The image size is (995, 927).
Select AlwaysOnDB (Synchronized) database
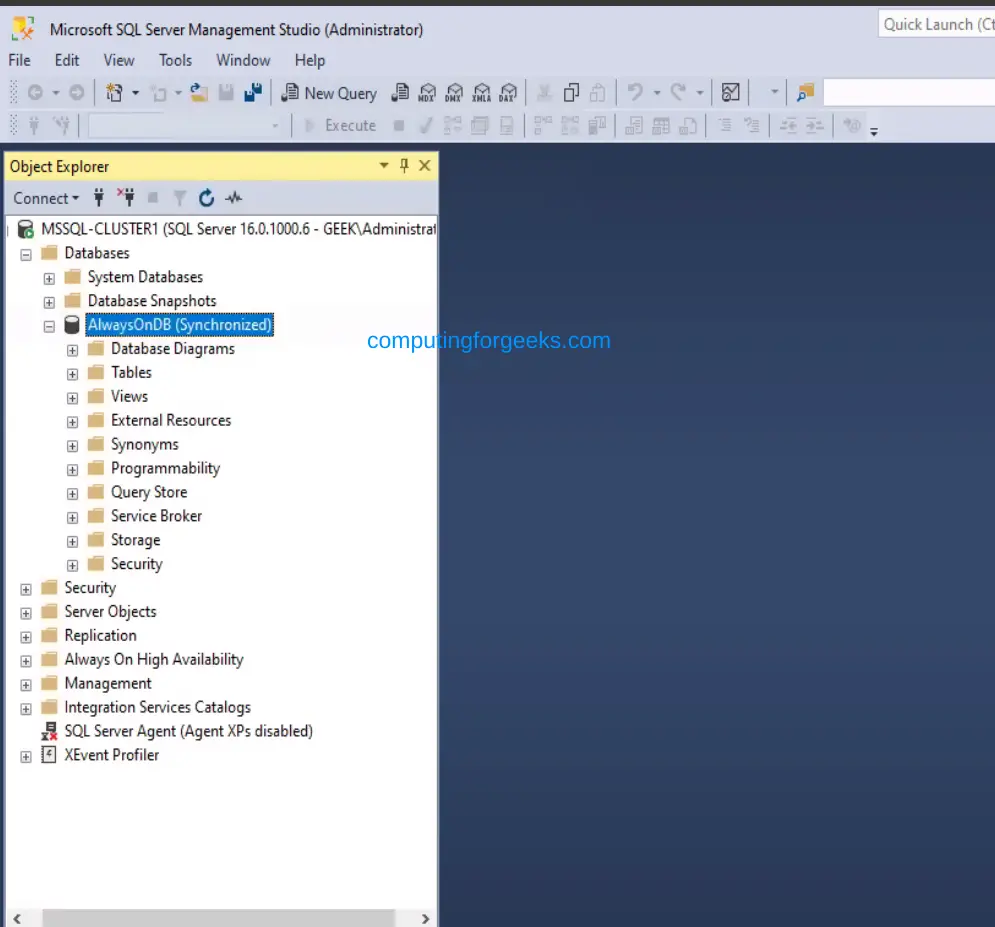pyautogui.click(x=180, y=325)
